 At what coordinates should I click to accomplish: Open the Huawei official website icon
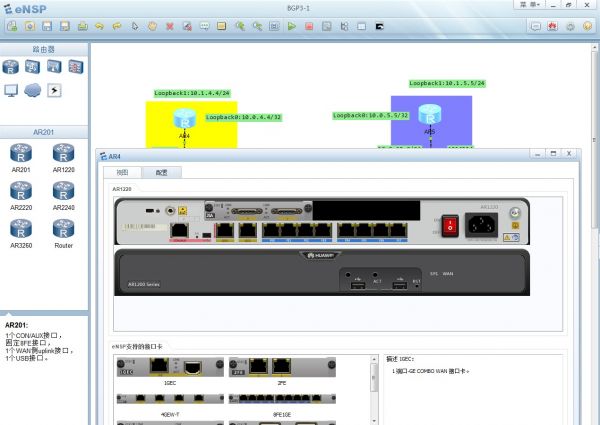[553, 26]
